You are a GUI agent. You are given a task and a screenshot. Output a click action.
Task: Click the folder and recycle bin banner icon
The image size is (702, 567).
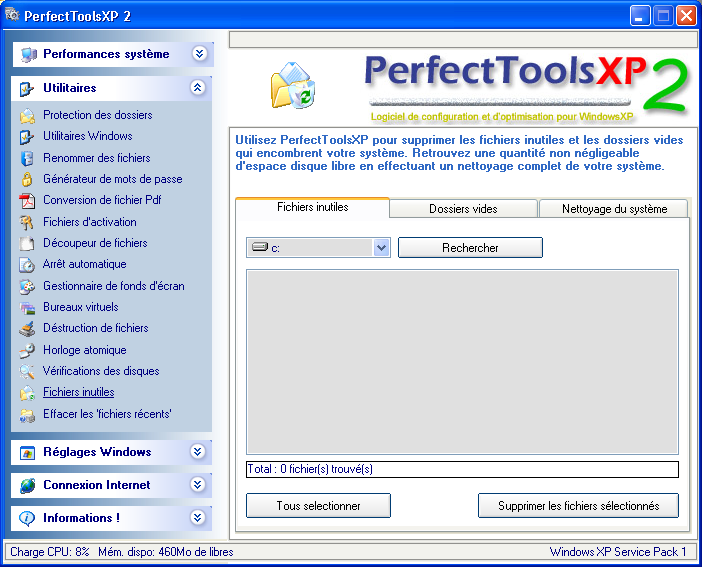[x=293, y=86]
